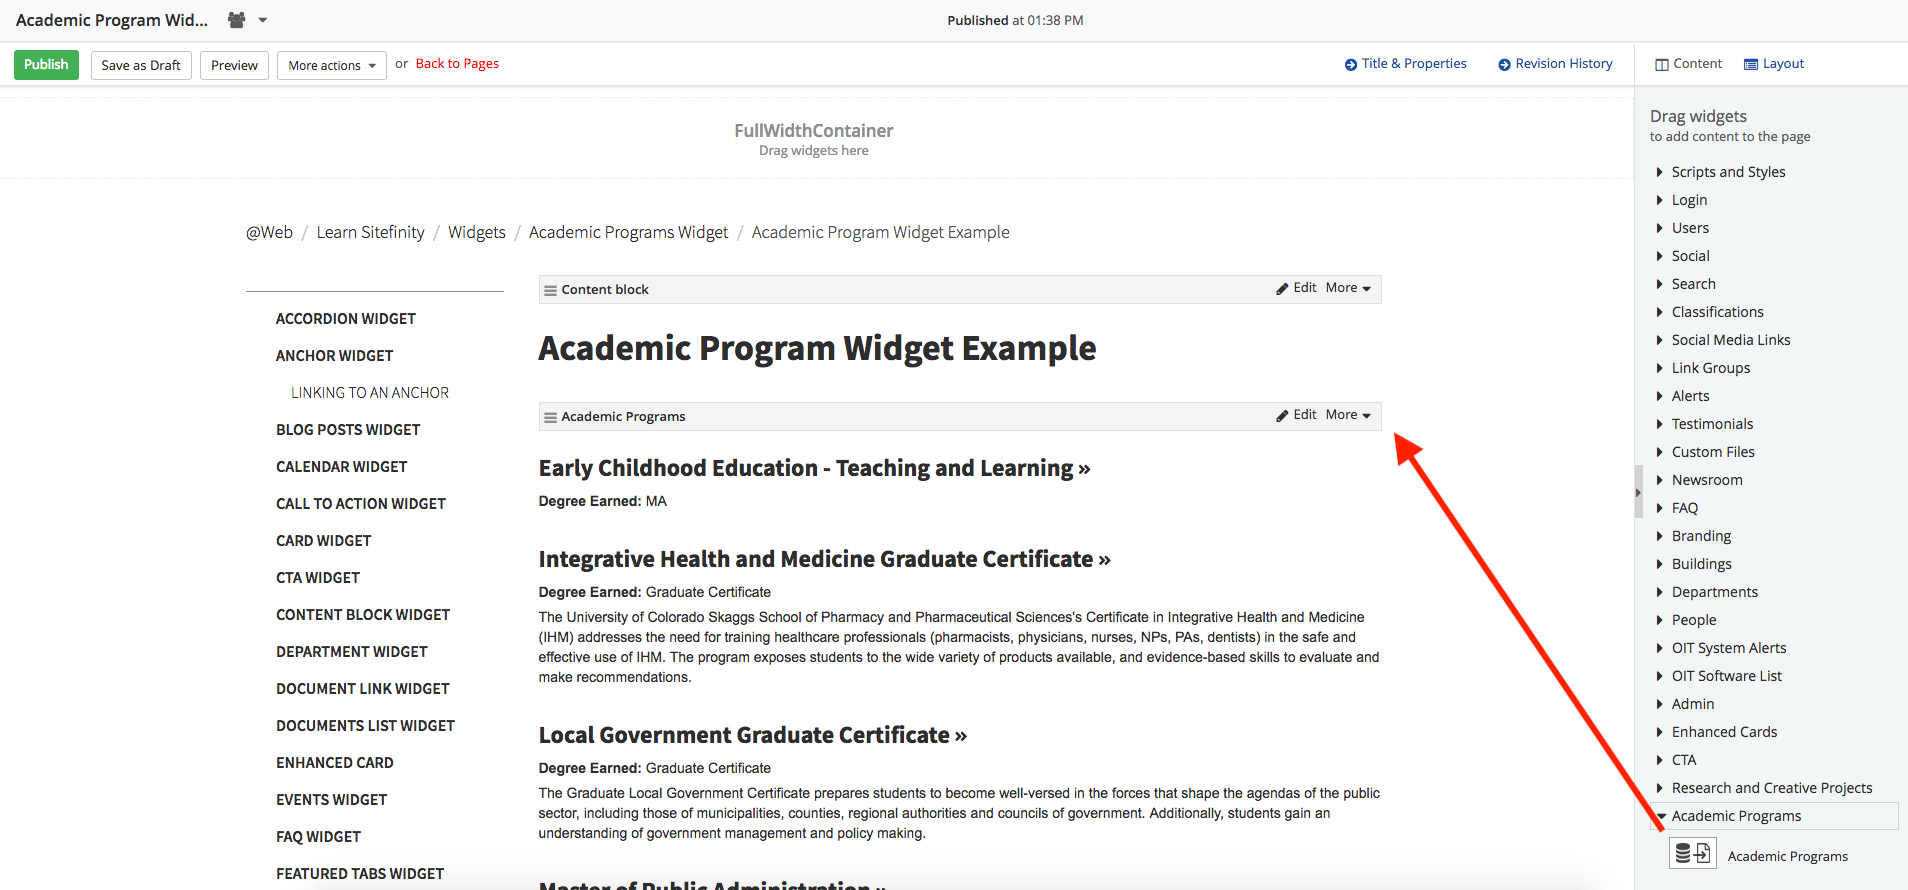The height and width of the screenshot is (890, 1908).
Task: Click the people group icon beside page title
Action: [236, 20]
